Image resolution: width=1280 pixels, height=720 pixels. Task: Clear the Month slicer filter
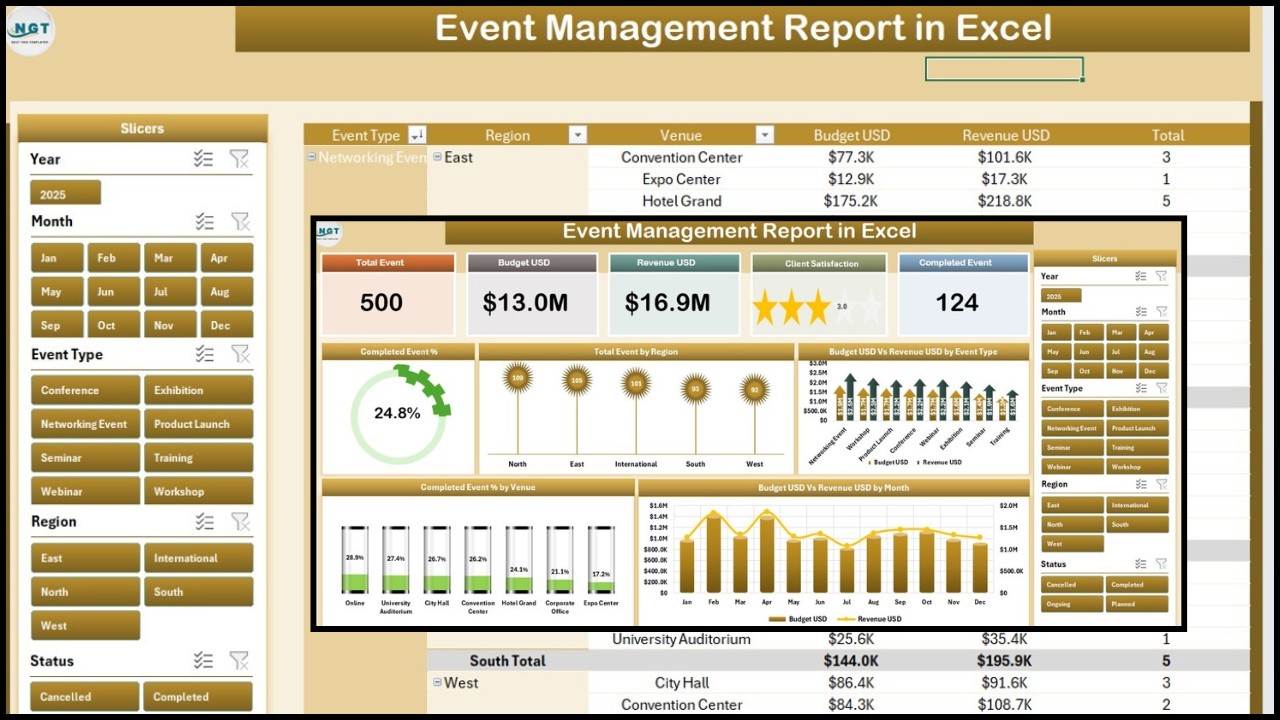click(239, 221)
